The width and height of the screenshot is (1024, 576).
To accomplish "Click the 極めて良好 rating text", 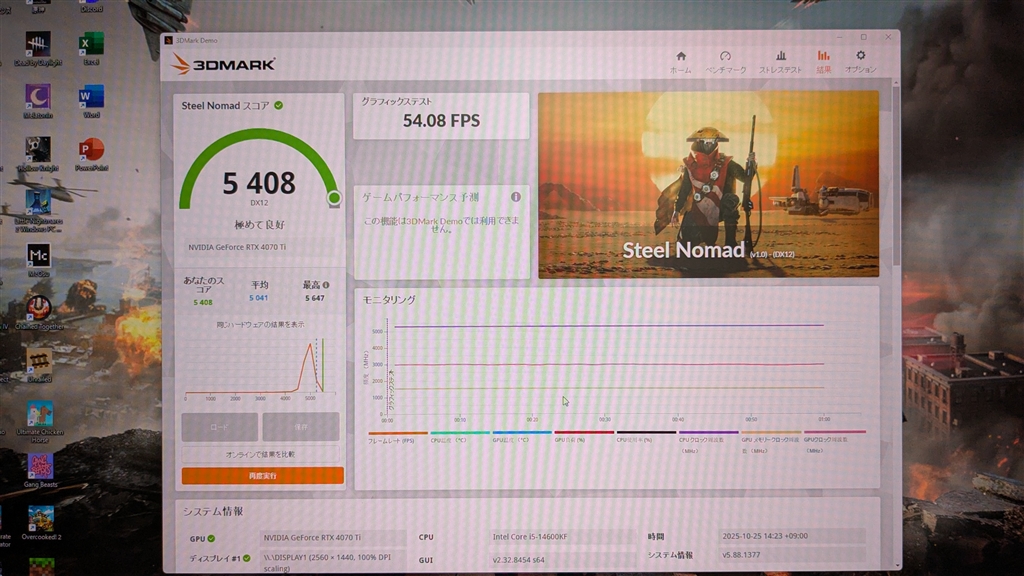I will click(259, 225).
